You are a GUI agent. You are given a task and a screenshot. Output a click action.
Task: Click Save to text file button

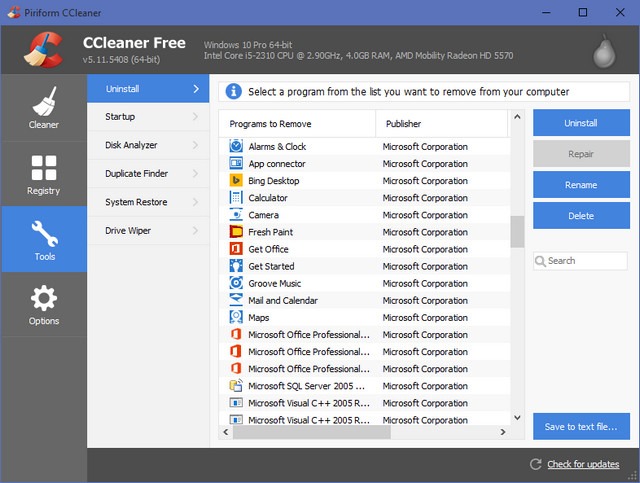tap(581, 427)
